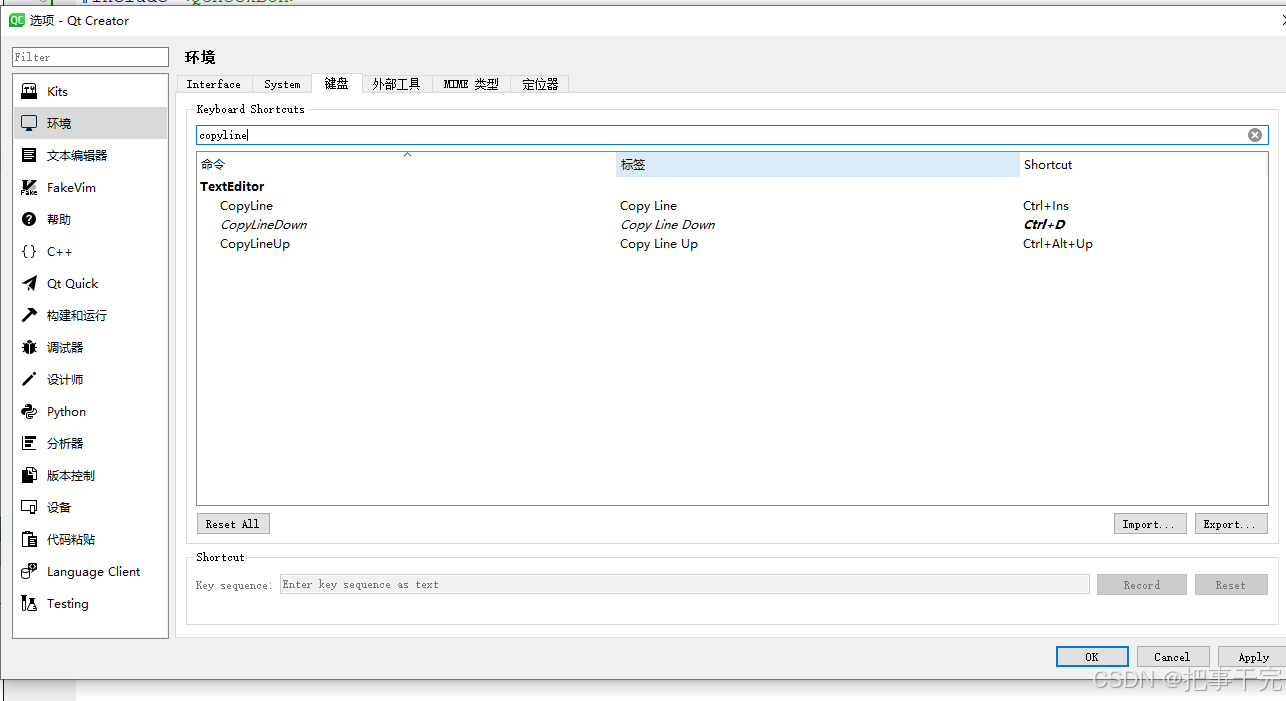
Task: Click the Cancel button
Action: pos(1172,657)
